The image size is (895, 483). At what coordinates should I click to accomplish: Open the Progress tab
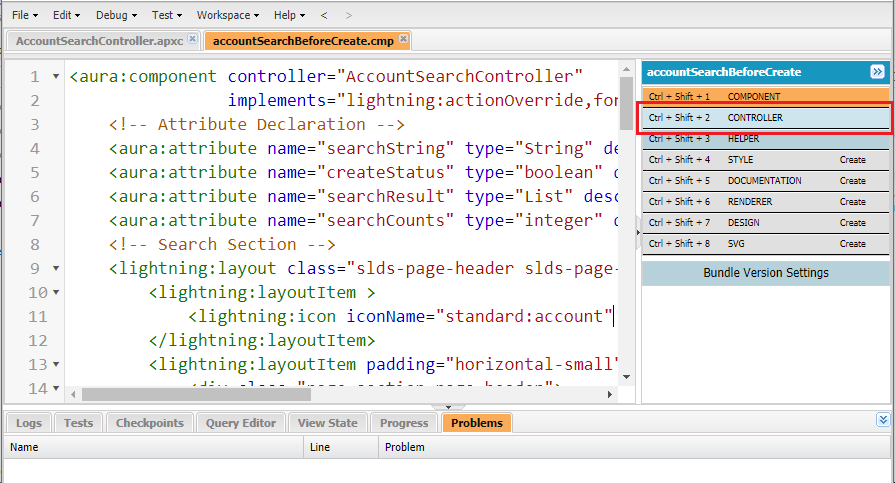point(404,423)
